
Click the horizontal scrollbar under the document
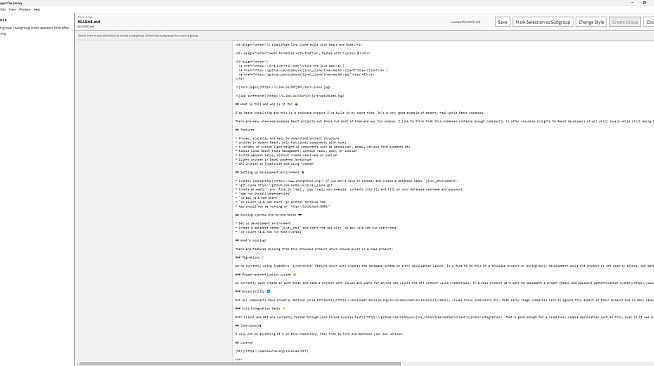click(x=240, y=363)
